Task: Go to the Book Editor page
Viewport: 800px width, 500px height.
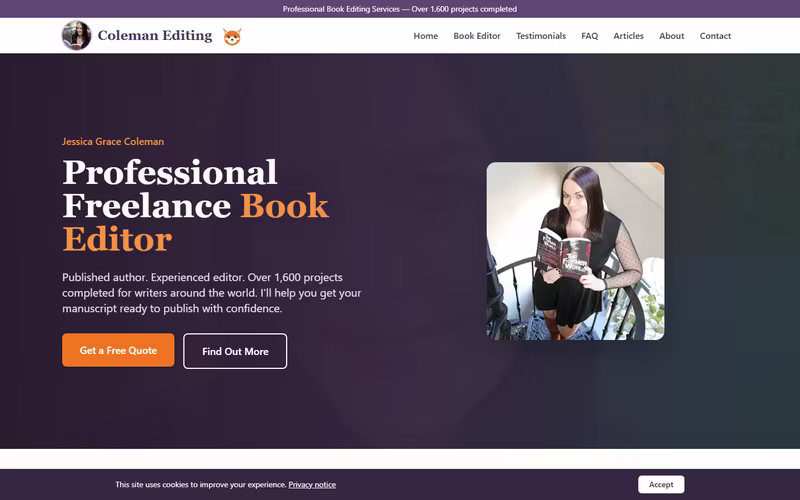Action: pos(477,36)
